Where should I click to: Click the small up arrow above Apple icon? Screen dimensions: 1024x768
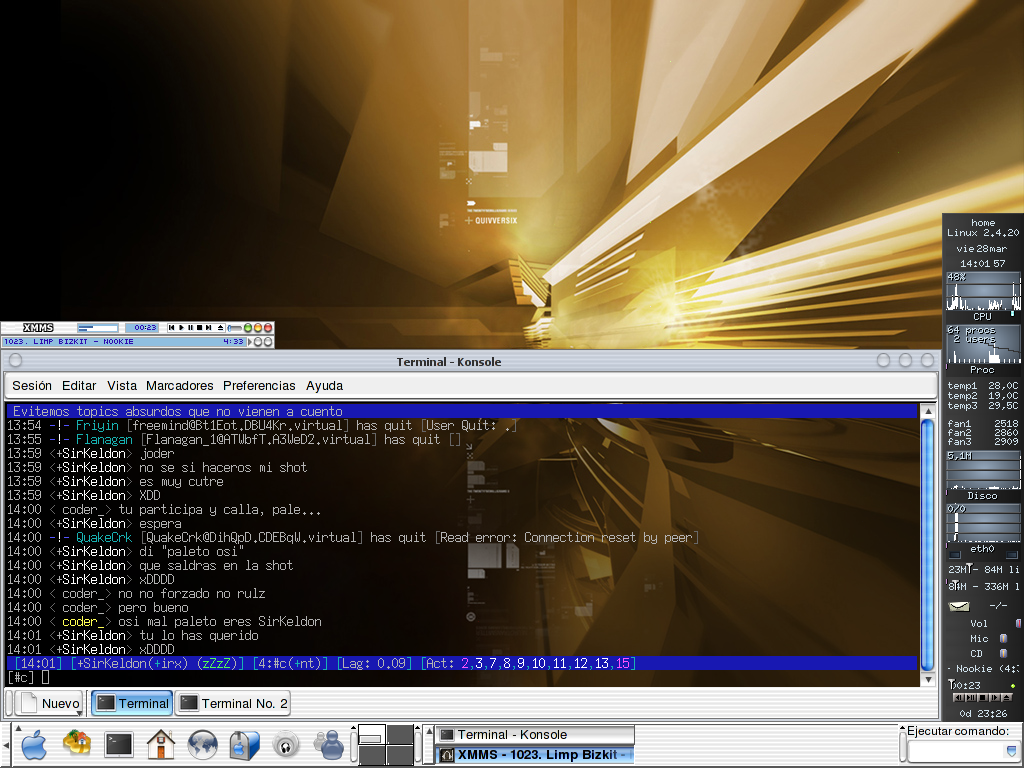point(18,728)
